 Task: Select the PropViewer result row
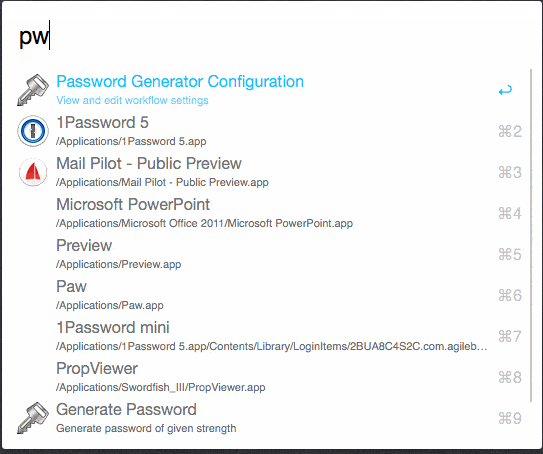(270, 377)
